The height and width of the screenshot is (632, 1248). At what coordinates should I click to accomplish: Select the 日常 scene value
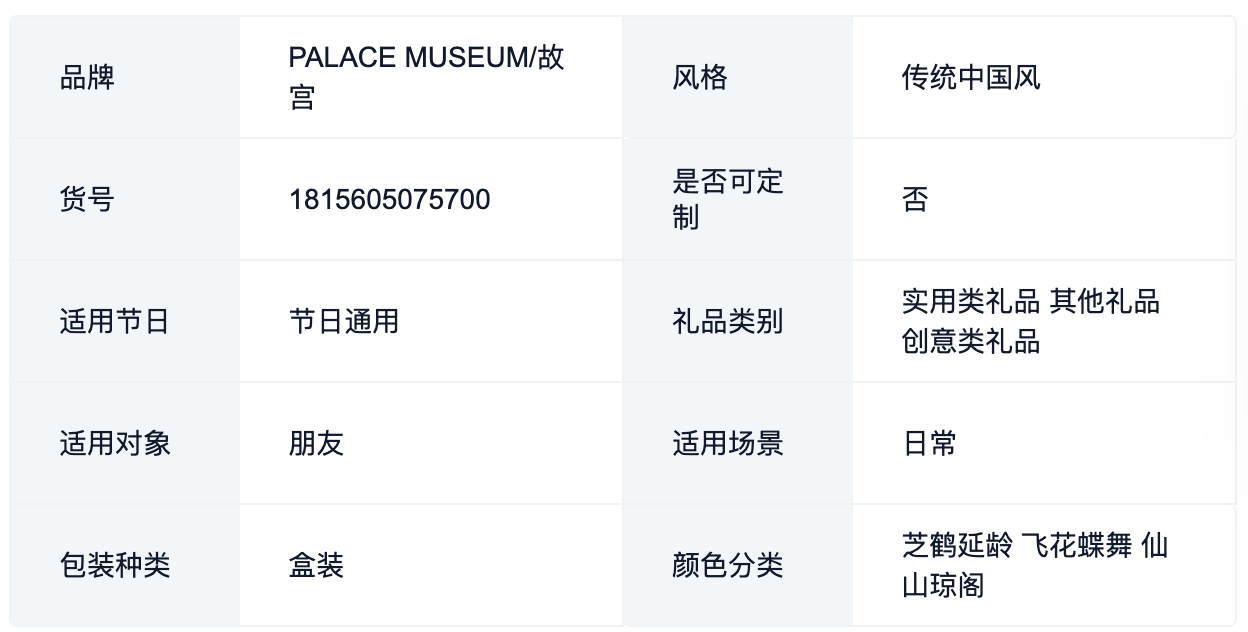929,443
